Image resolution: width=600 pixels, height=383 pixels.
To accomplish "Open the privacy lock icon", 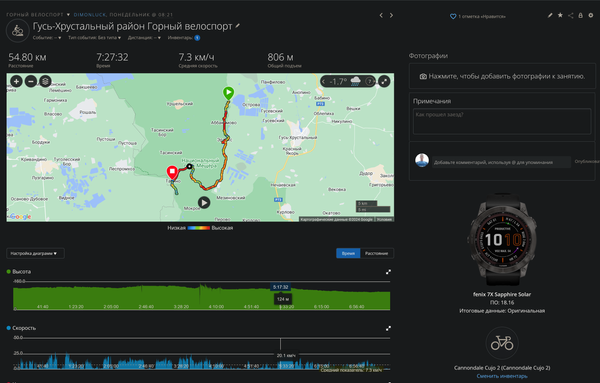I will click(x=580, y=15).
